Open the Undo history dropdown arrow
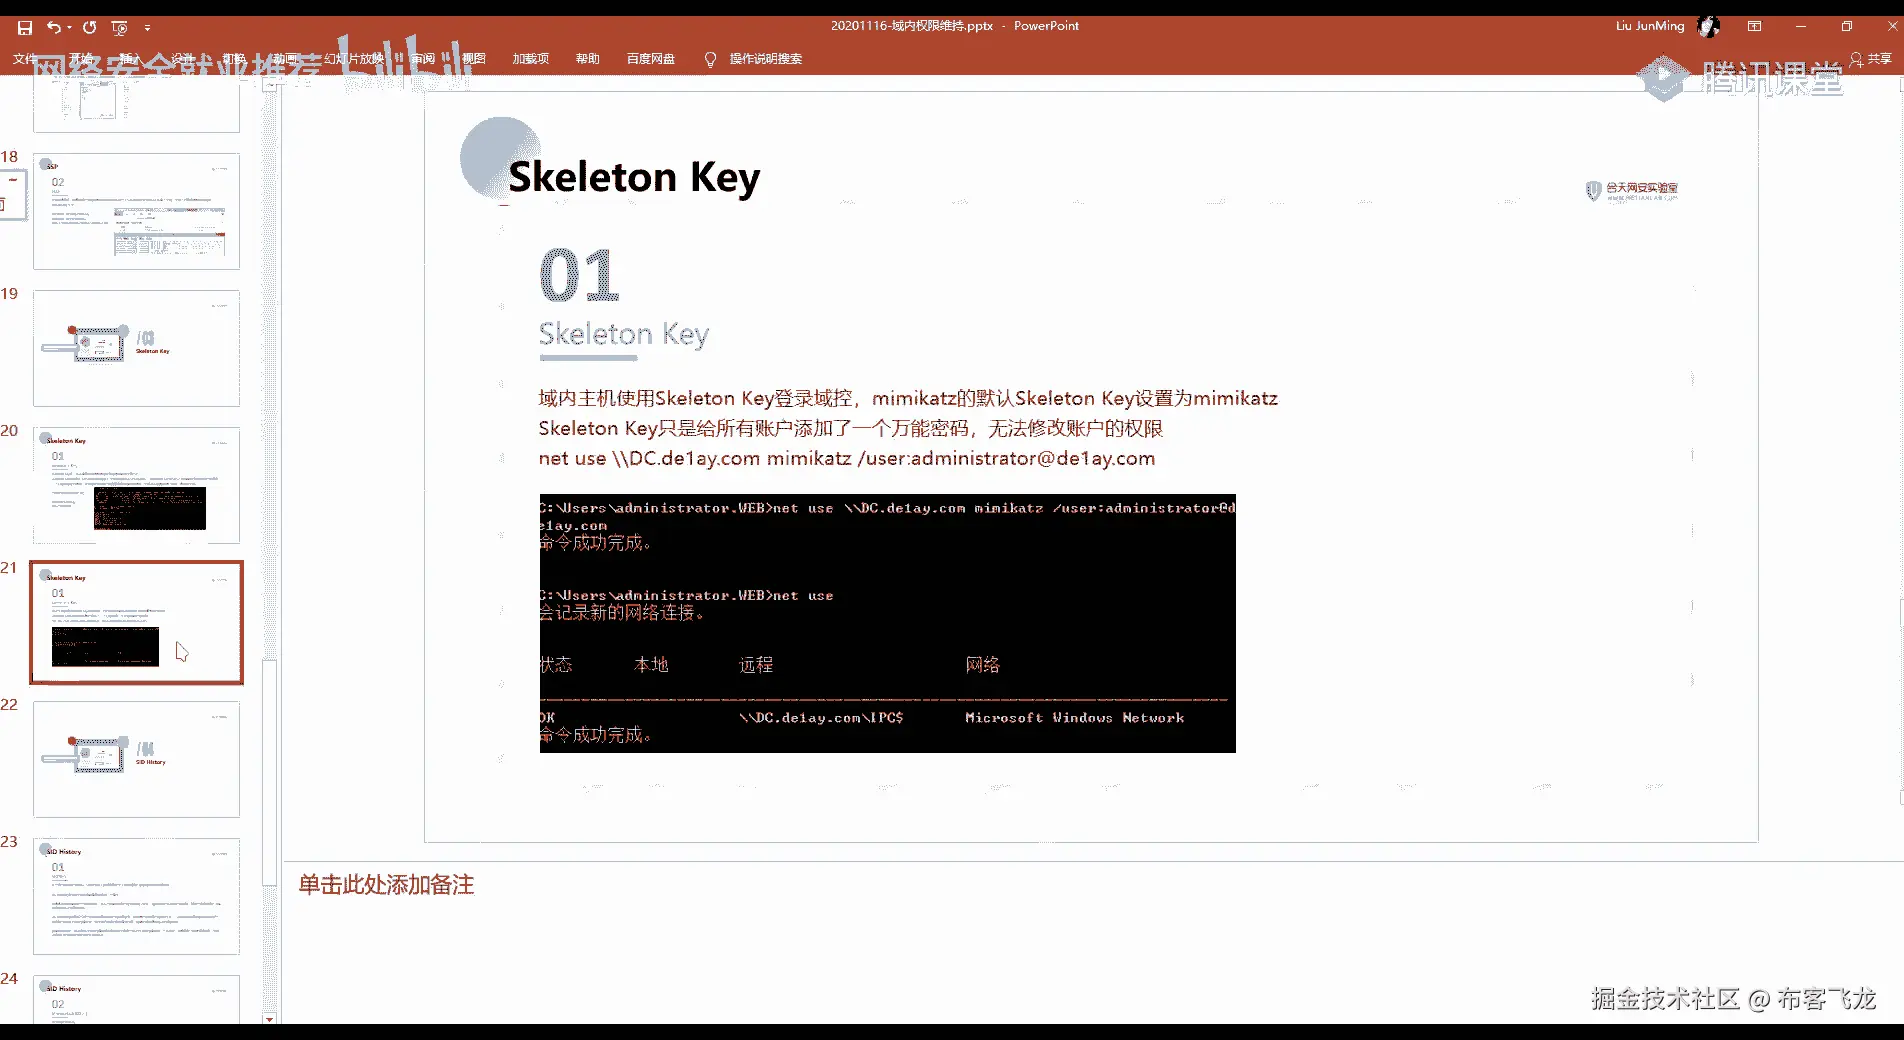Screen dimensions: 1904x1040 coord(69,28)
